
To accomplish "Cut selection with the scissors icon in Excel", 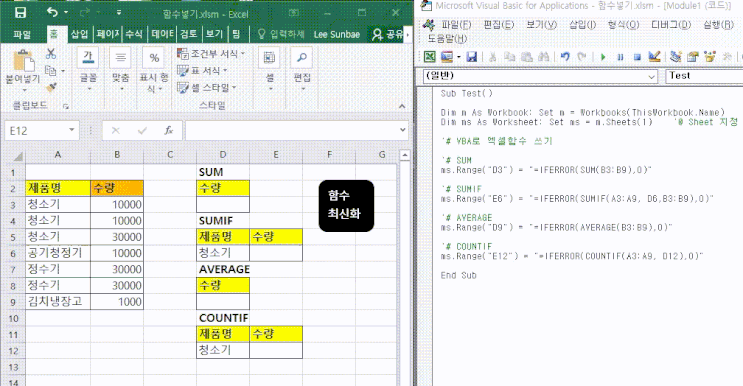I will [x=51, y=54].
